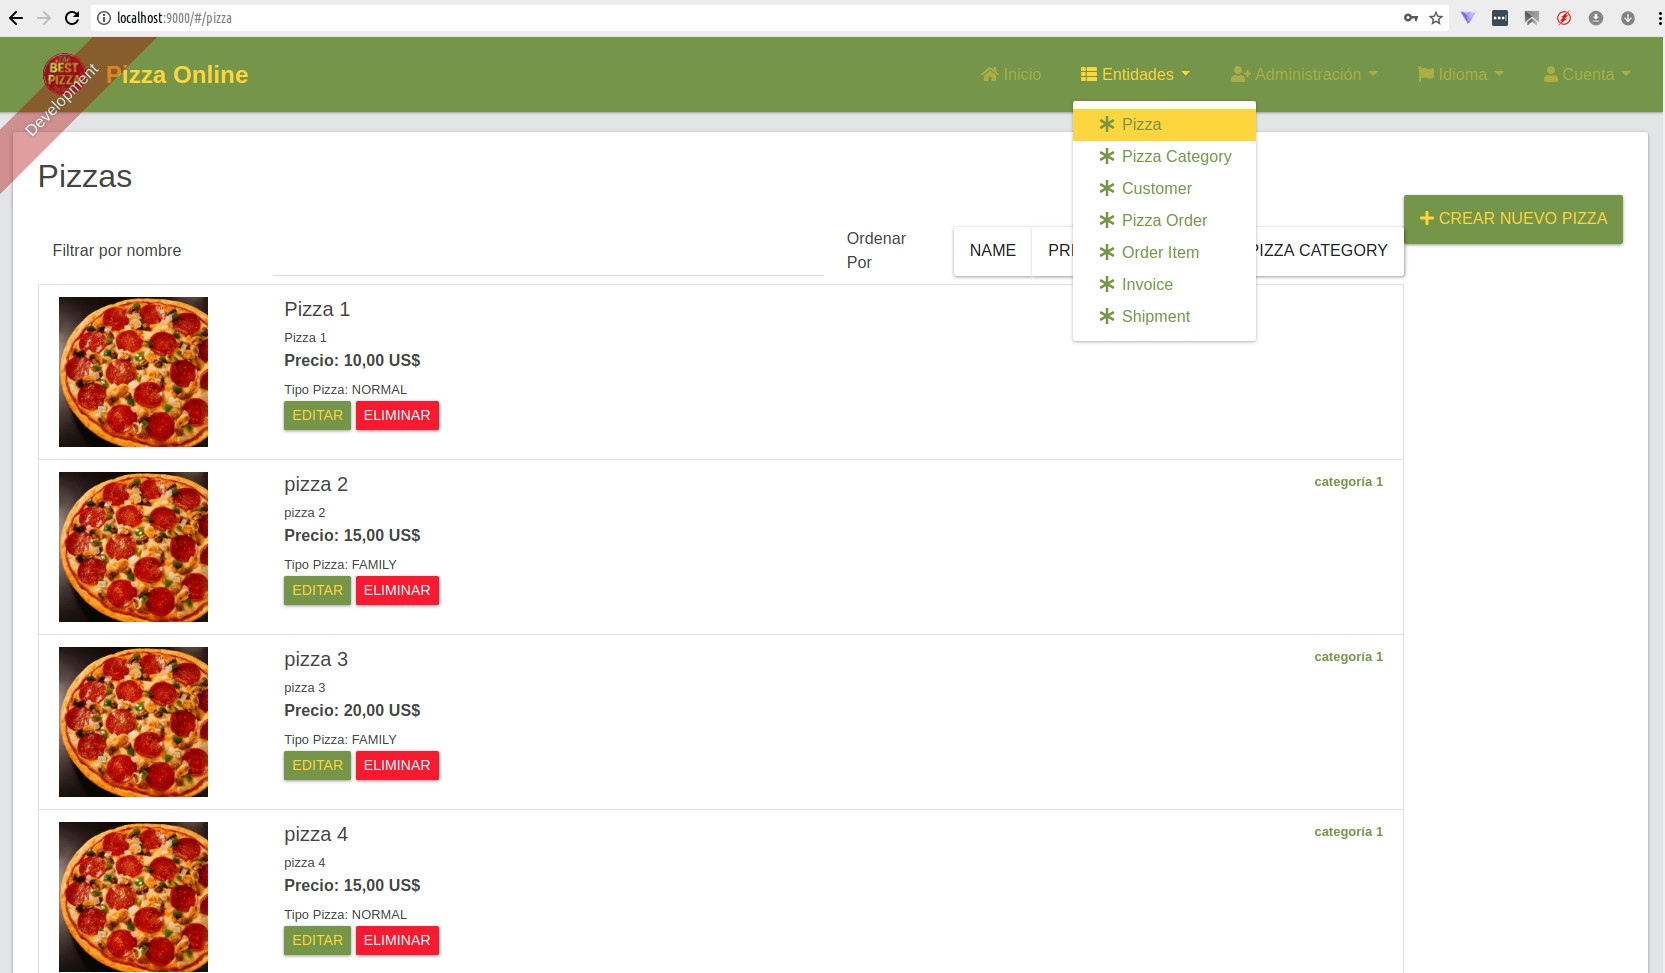Click the site info icon in address bar
Viewport: 1665px width, 973px height.
tap(103, 18)
